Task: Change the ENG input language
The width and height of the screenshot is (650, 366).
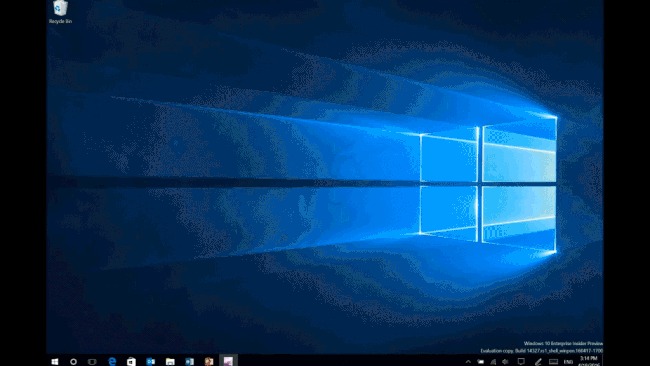Action: pos(568,362)
